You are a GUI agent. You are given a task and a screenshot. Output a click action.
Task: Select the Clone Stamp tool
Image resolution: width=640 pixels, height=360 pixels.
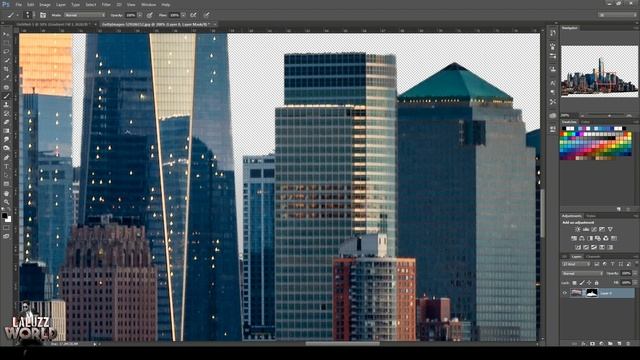(6, 104)
